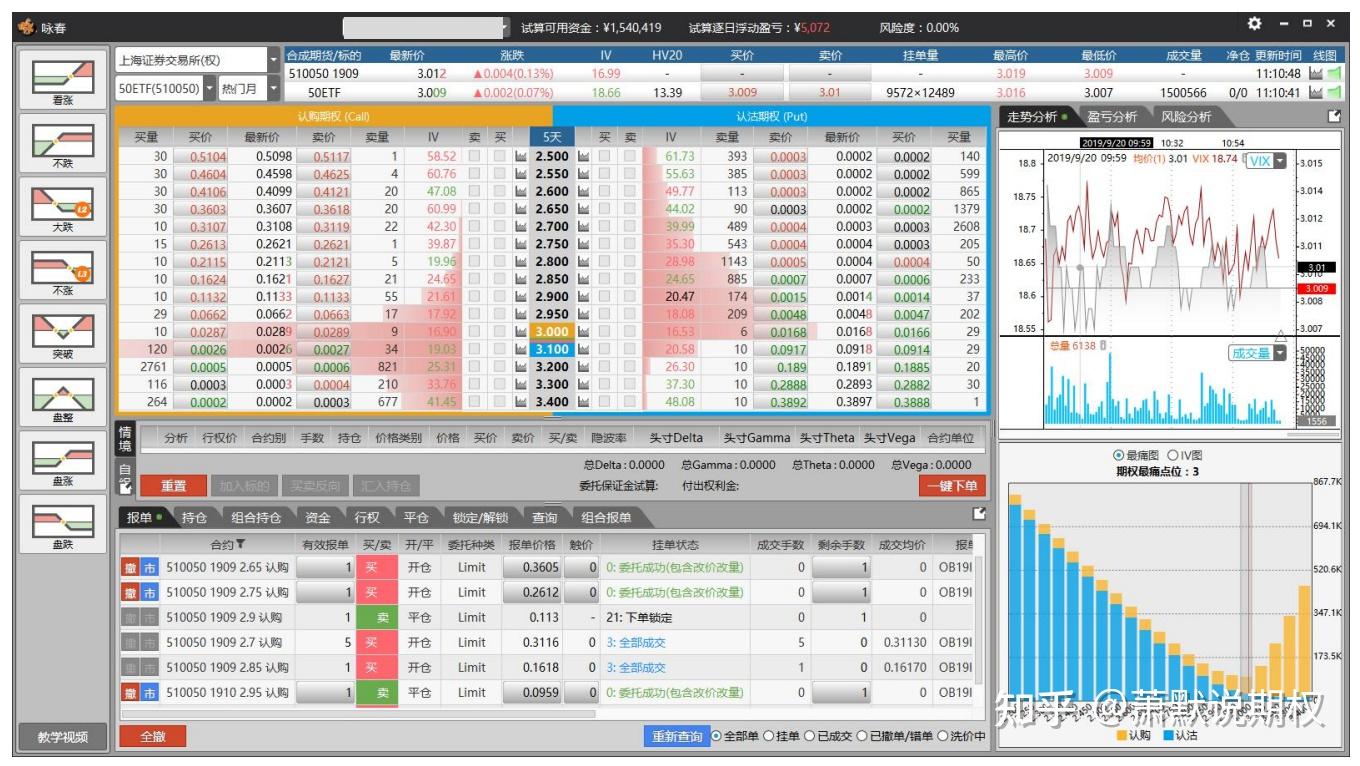The image size is (1360, 766).
Task: Select the 盘跌 strategy icon
Action: point(63,523)
